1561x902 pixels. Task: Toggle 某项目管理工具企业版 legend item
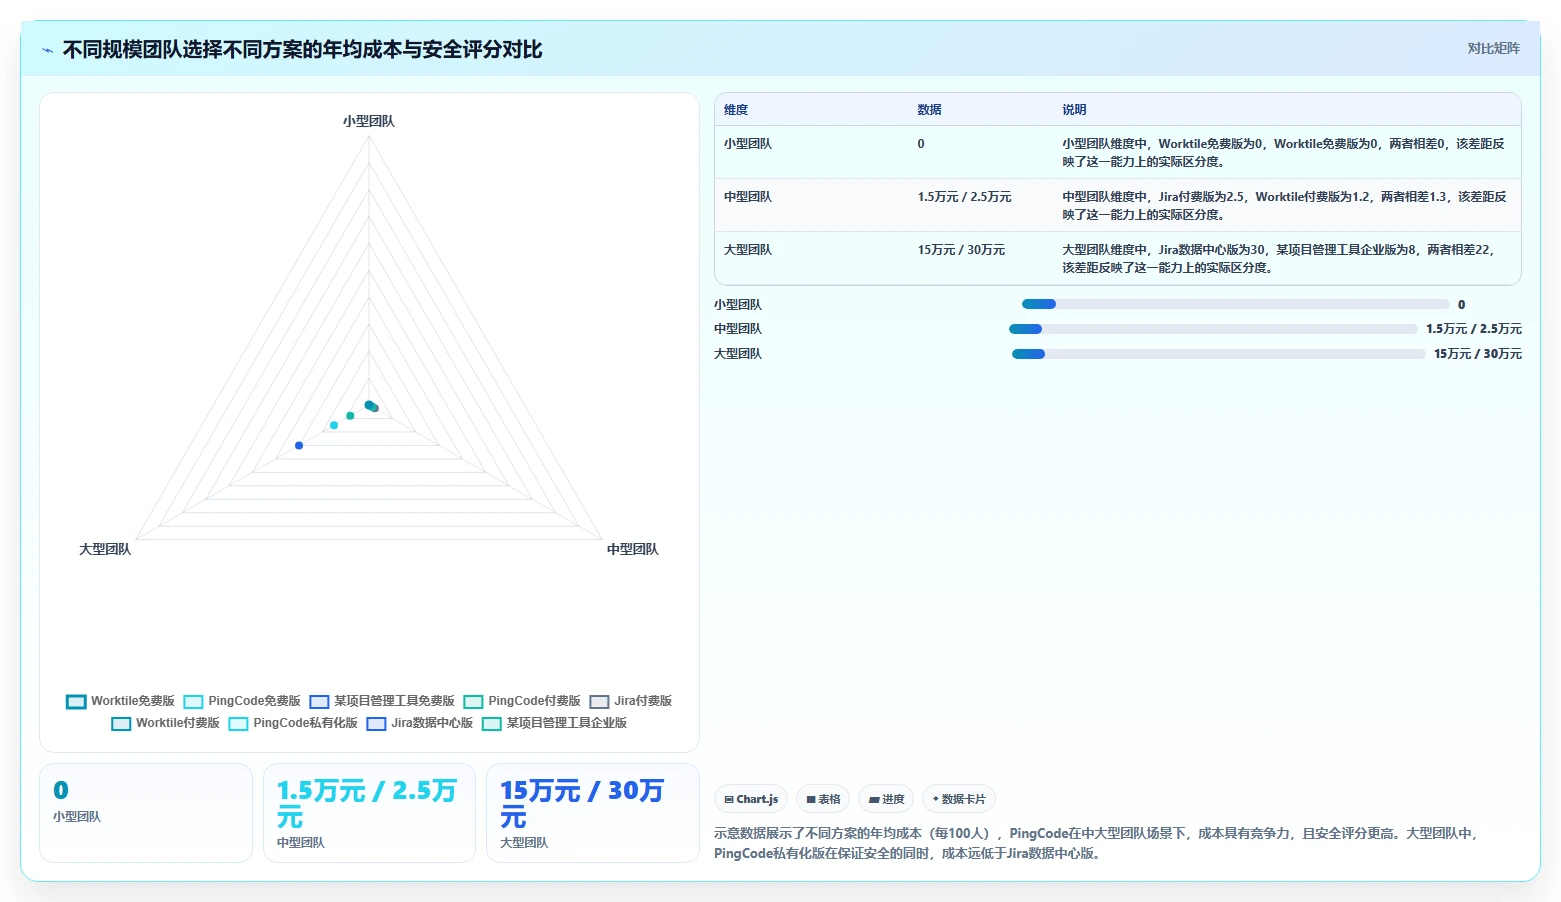click(555, 724)
